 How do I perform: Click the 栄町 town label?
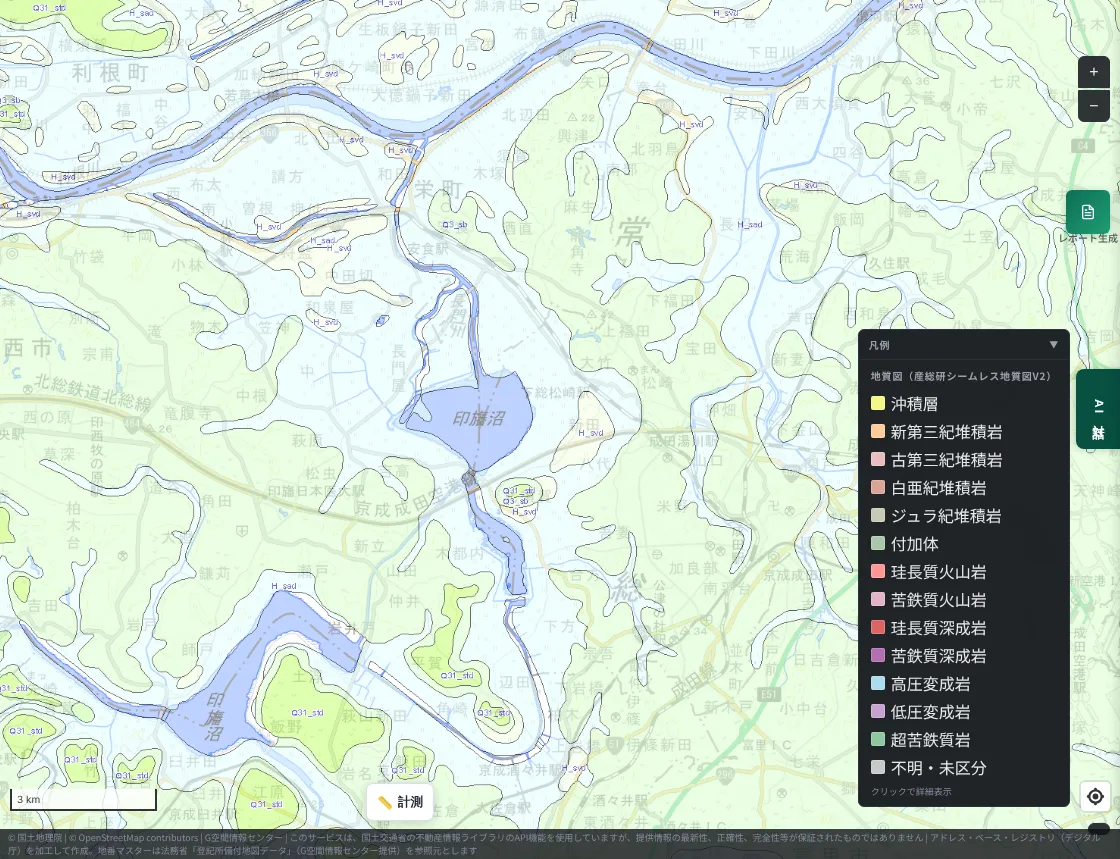click(x=438, y=190)
